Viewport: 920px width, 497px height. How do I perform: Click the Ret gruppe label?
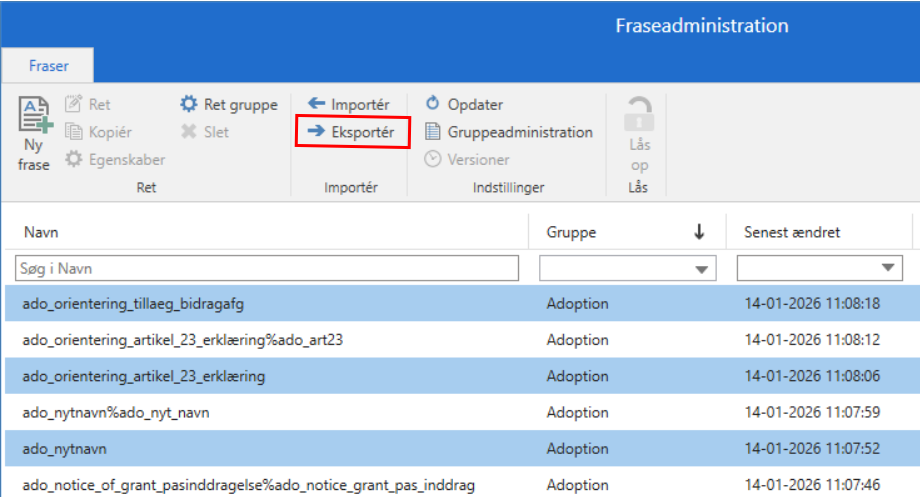pyautogui.click(x=241, y=104)
